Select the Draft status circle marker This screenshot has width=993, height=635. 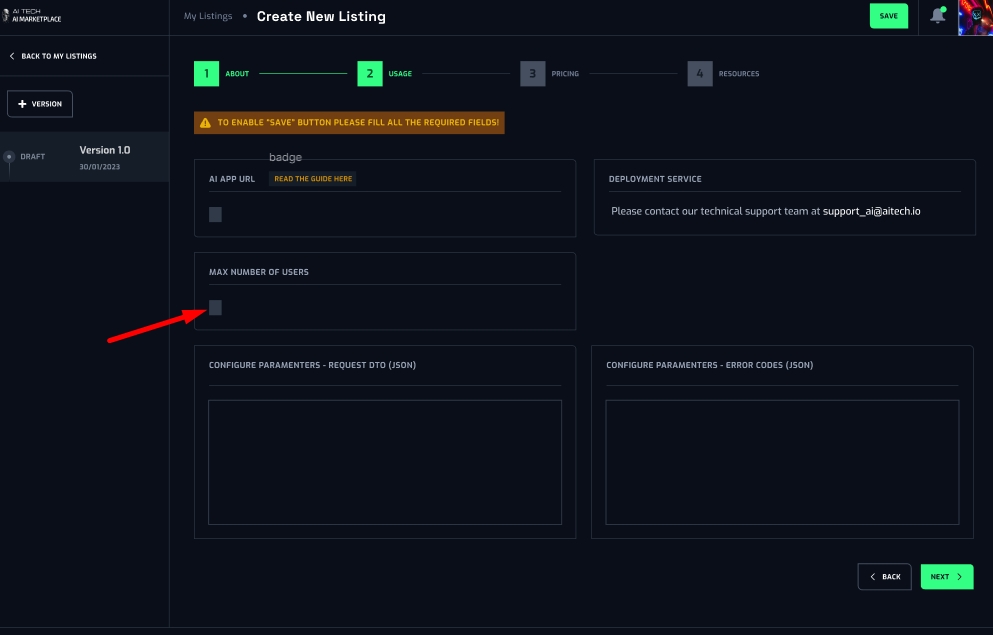click(9, 157)
